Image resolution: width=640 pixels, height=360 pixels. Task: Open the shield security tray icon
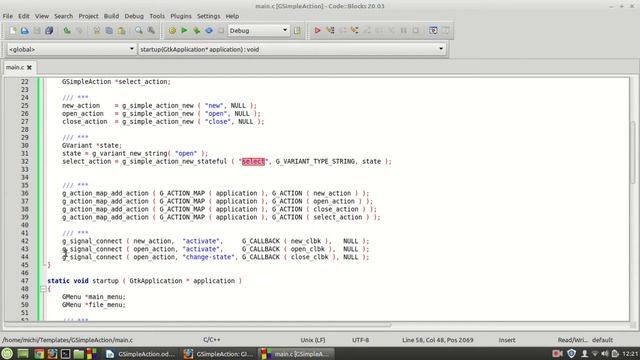(571, 354)
